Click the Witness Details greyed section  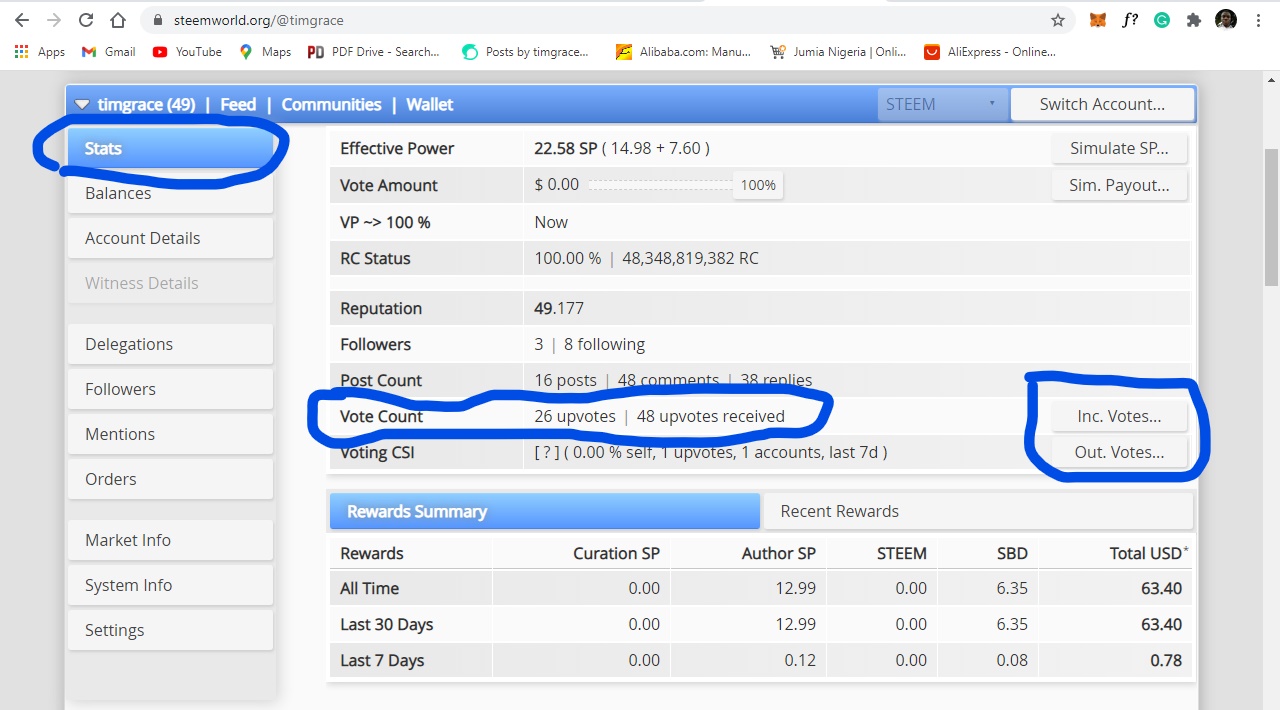170,283
